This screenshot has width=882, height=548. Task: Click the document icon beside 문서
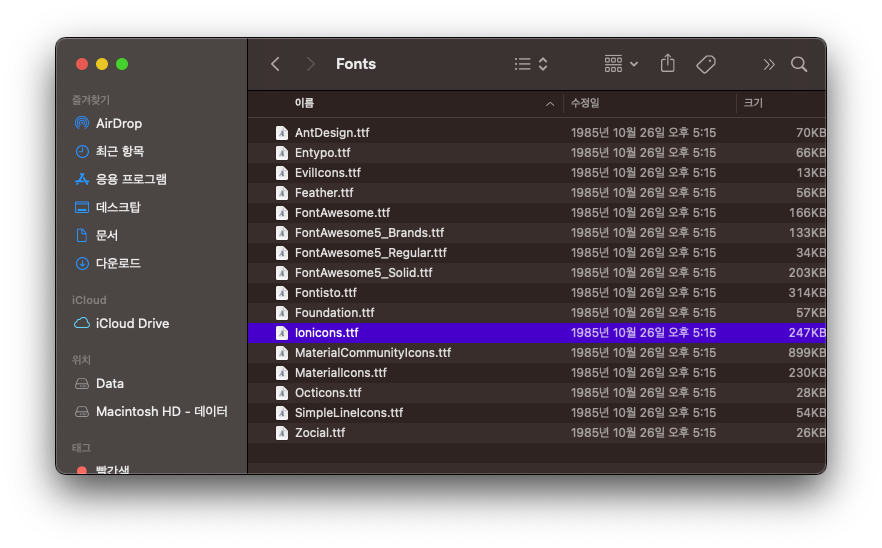point(82,235)
